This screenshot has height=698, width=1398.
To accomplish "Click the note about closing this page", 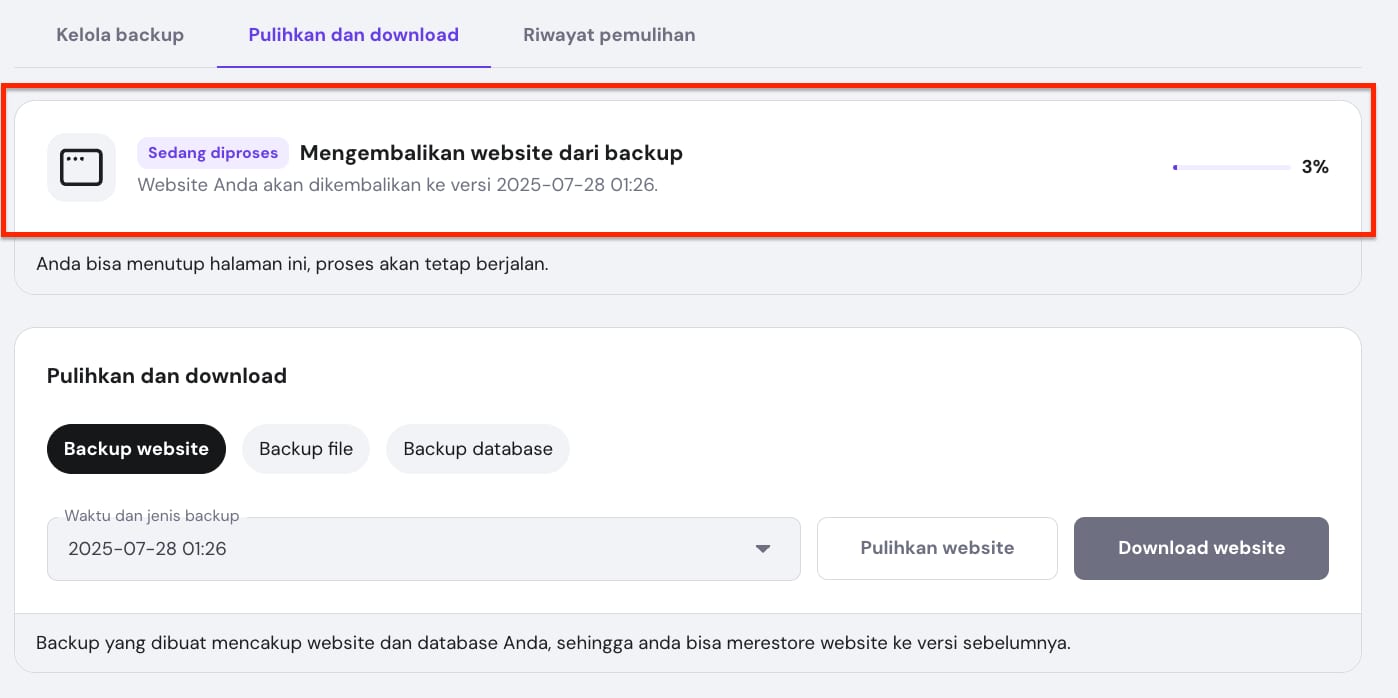I will tap(292, 266).
